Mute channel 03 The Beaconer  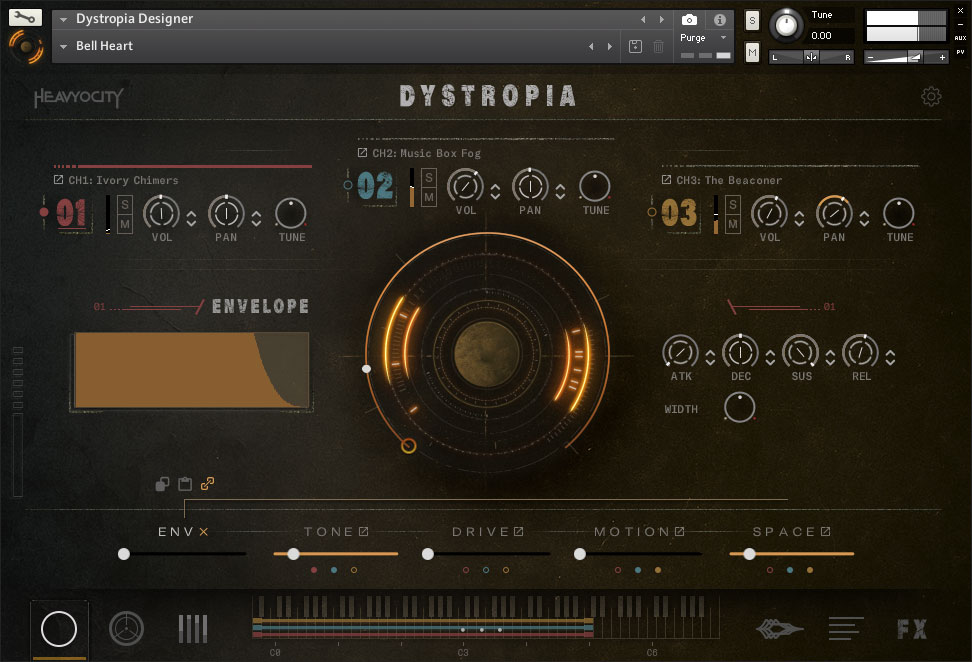click(733, 224)
